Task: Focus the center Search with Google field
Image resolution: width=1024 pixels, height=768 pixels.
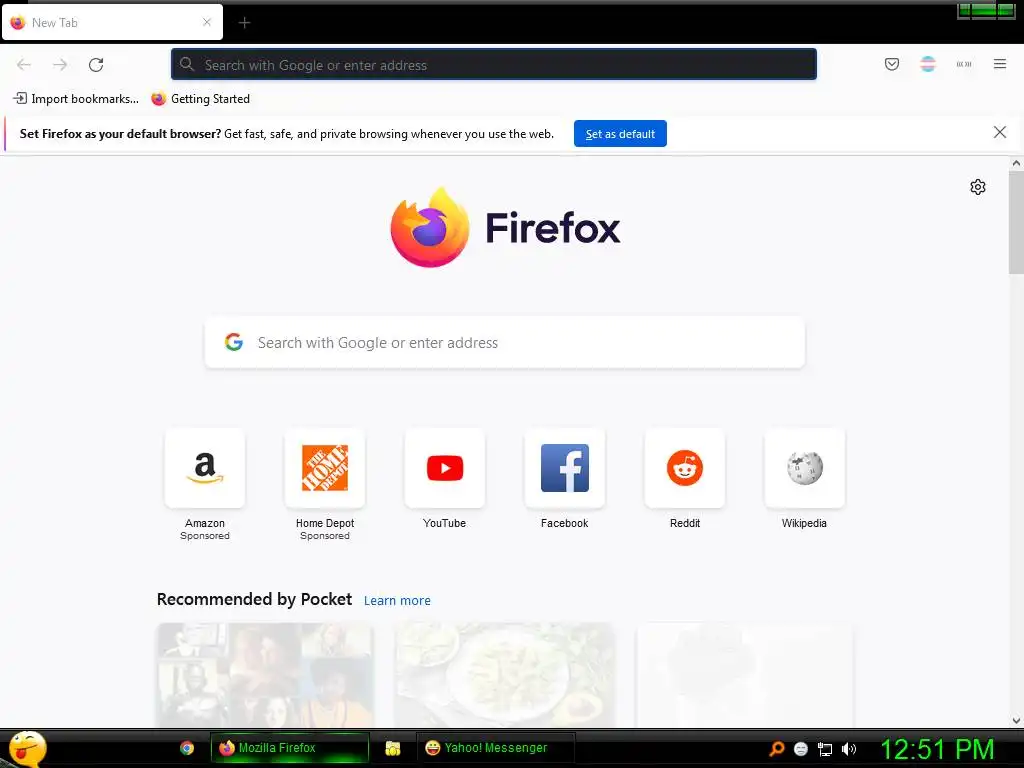Action: [505, 342]
